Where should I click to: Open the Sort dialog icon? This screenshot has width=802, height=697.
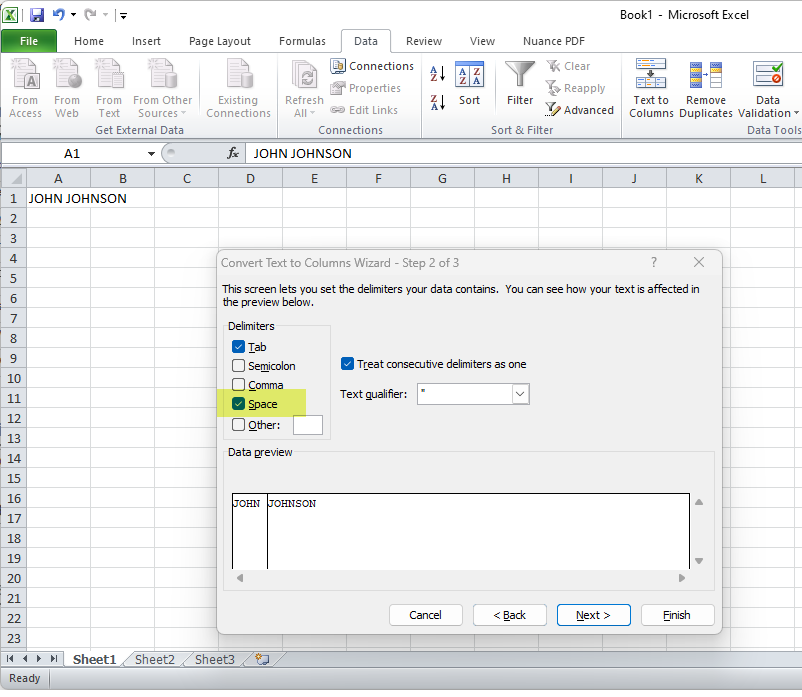469,76
